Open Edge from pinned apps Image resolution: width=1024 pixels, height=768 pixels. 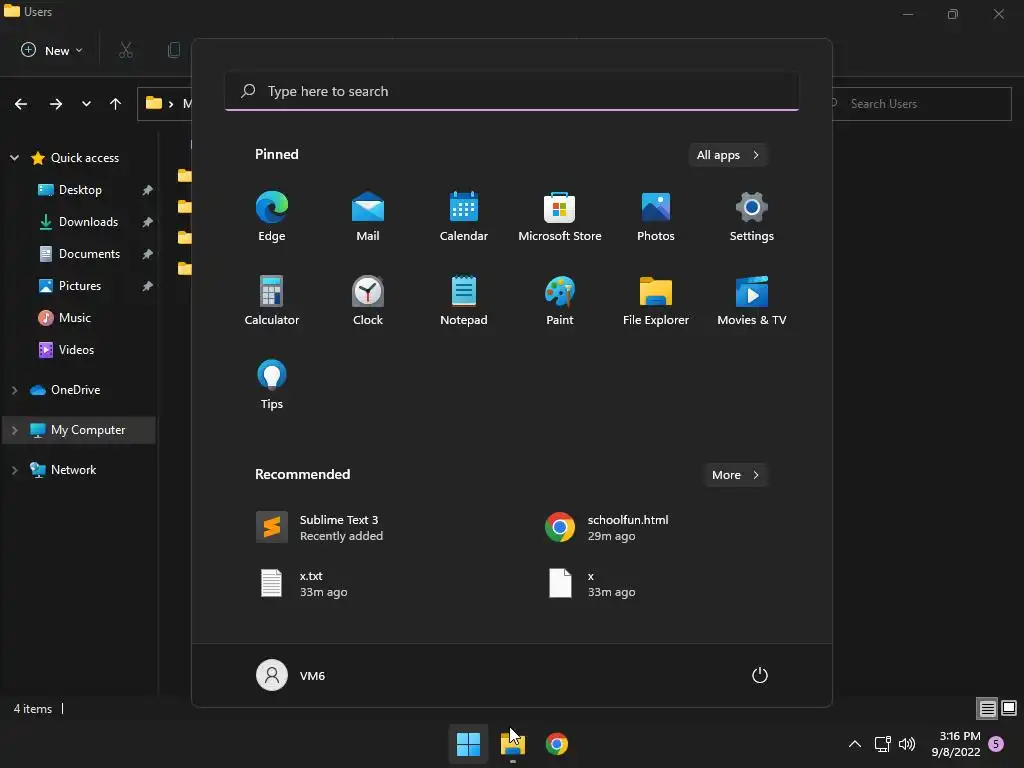click(x=272, y=217)
